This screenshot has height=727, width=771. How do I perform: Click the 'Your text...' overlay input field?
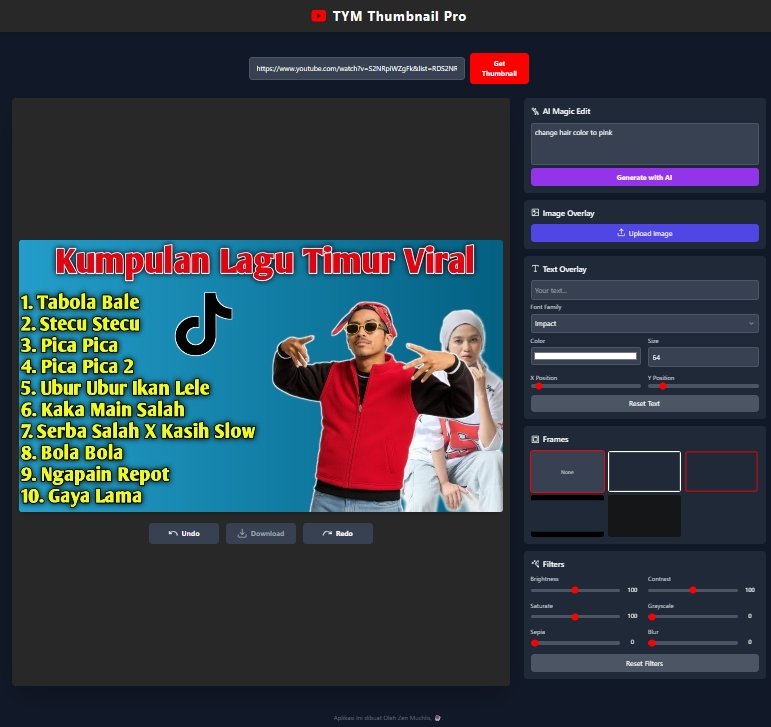tap(644, 290)
